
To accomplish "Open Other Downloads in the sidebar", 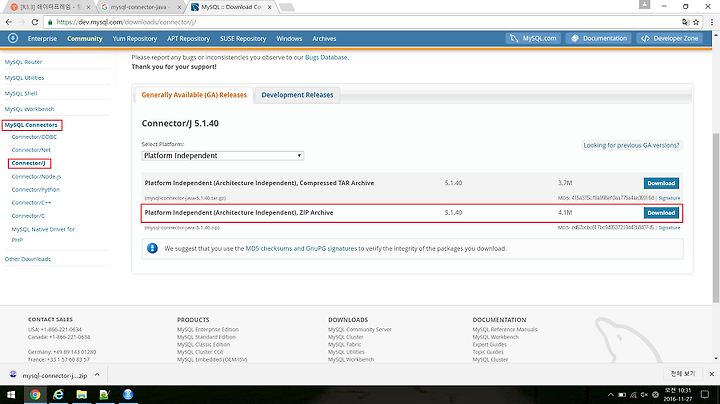I will click(x=28, y=259).
